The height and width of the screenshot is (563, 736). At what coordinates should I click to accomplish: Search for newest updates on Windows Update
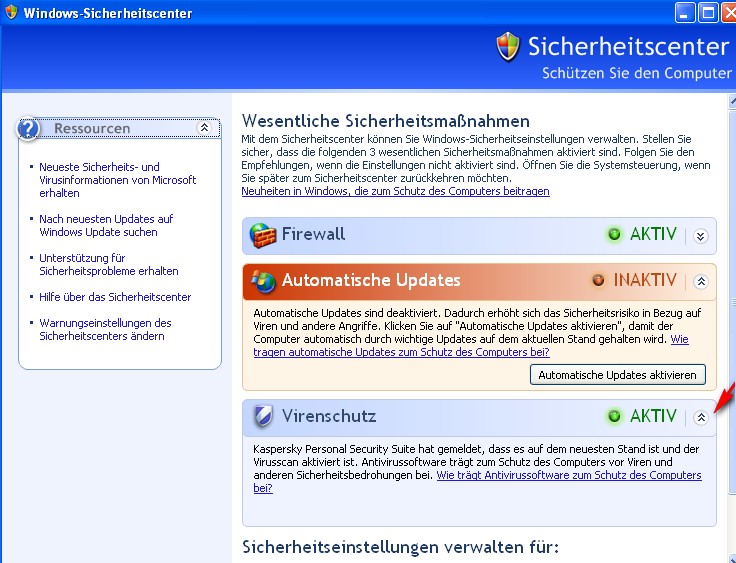[x=106, y=225]
